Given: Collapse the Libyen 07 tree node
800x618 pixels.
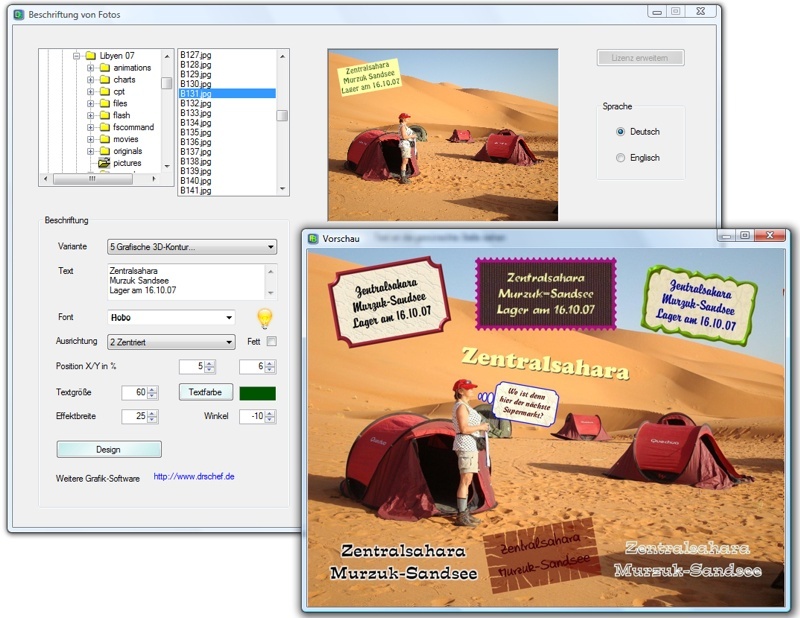Looking at the screenshot, I should (76, 56).
